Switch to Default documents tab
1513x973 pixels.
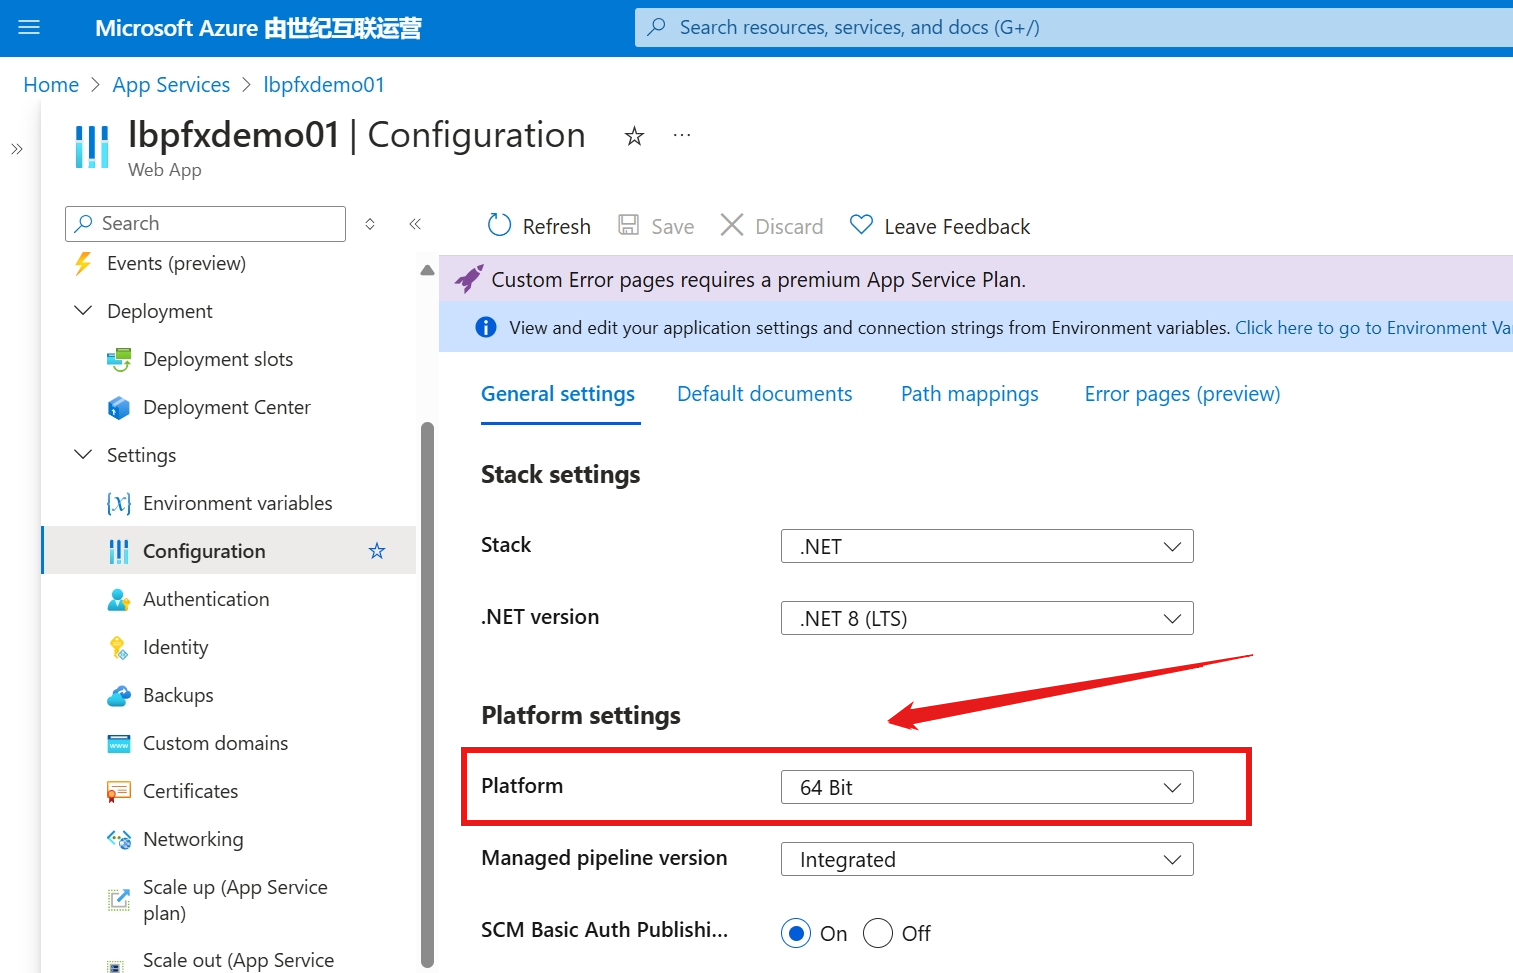click(x=764, y=394)
